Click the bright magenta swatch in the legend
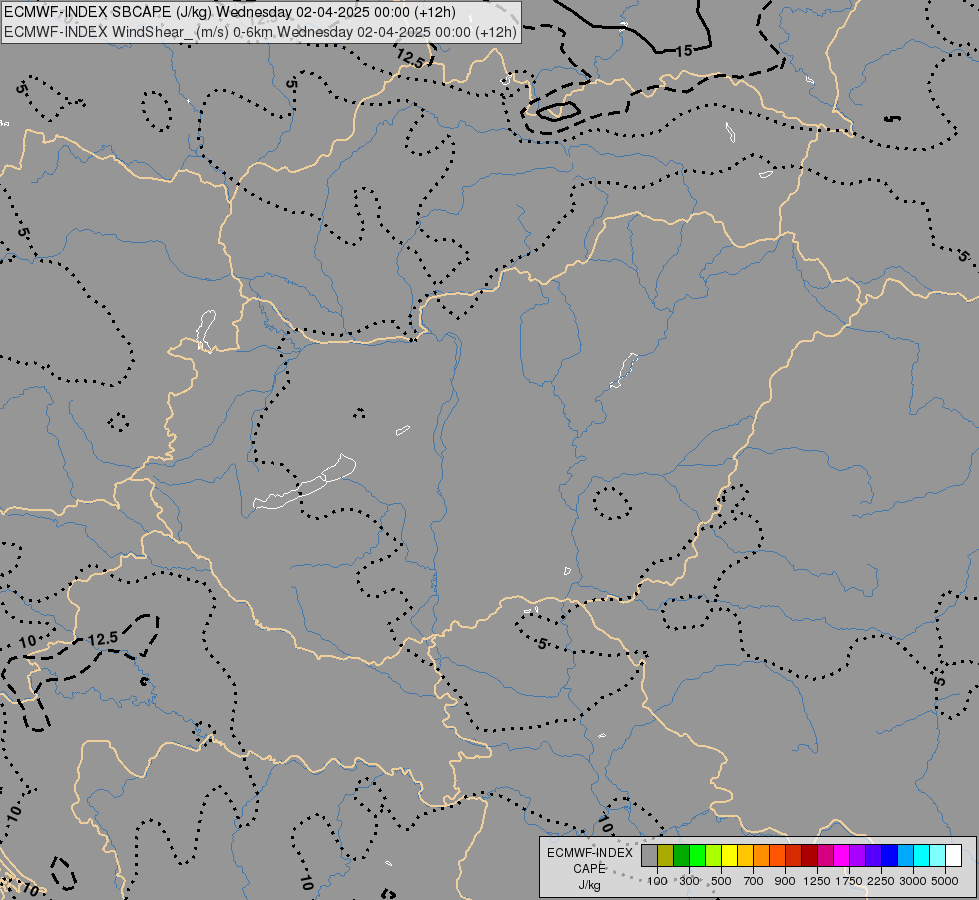This screenshot has height=900, width=979. coord(842,856)
